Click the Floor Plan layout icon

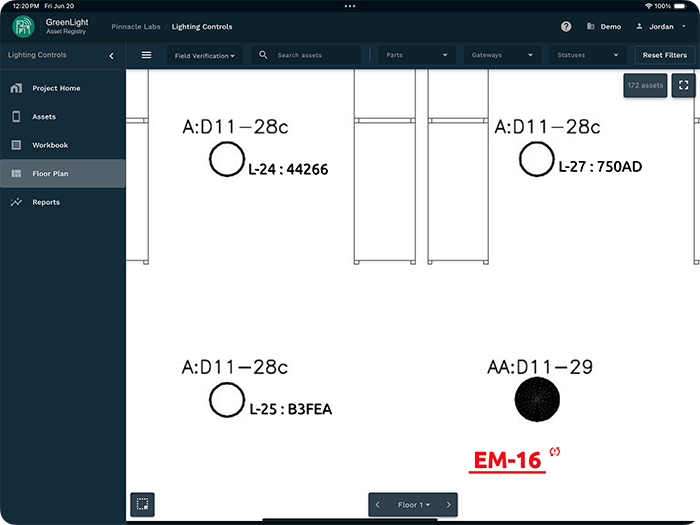pyautogui.click(x=16, y=174)
